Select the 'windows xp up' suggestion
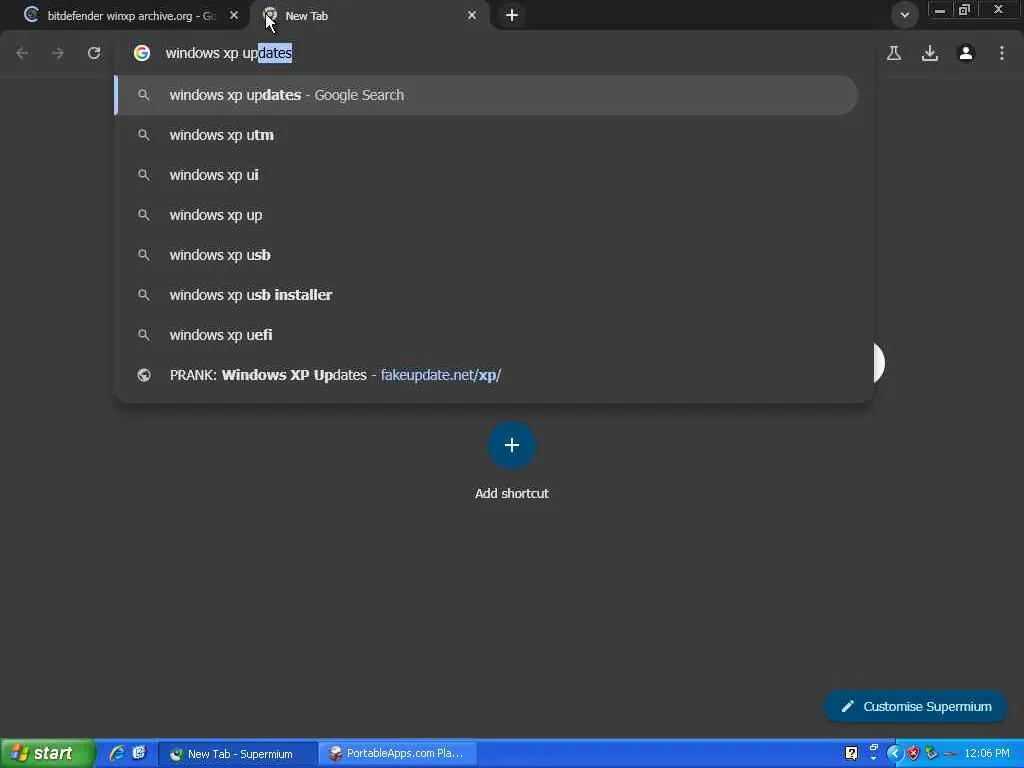 point(486,215)
